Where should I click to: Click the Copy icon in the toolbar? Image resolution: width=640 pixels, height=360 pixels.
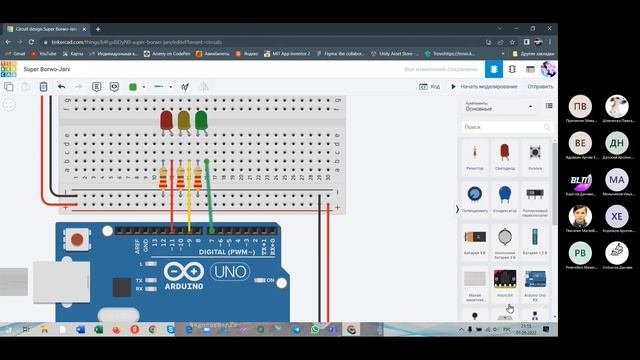tap(9, 87)
